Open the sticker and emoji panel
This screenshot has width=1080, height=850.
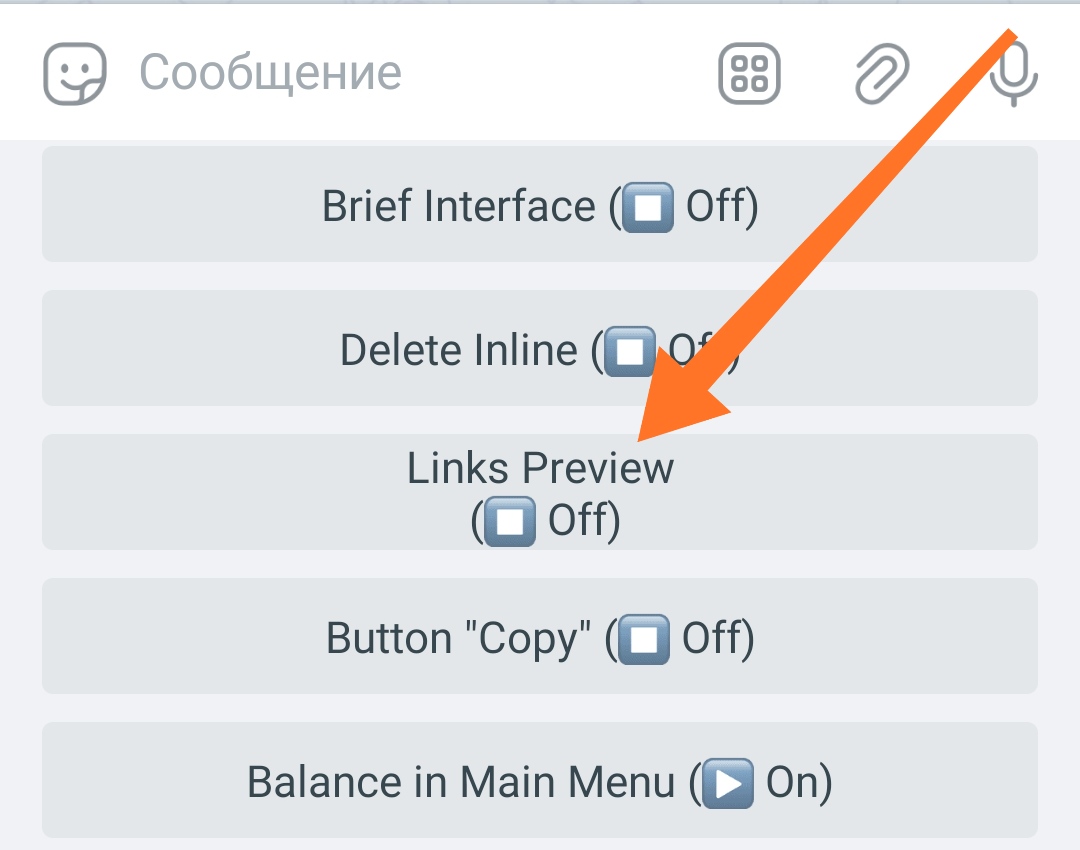coord(74,73)
